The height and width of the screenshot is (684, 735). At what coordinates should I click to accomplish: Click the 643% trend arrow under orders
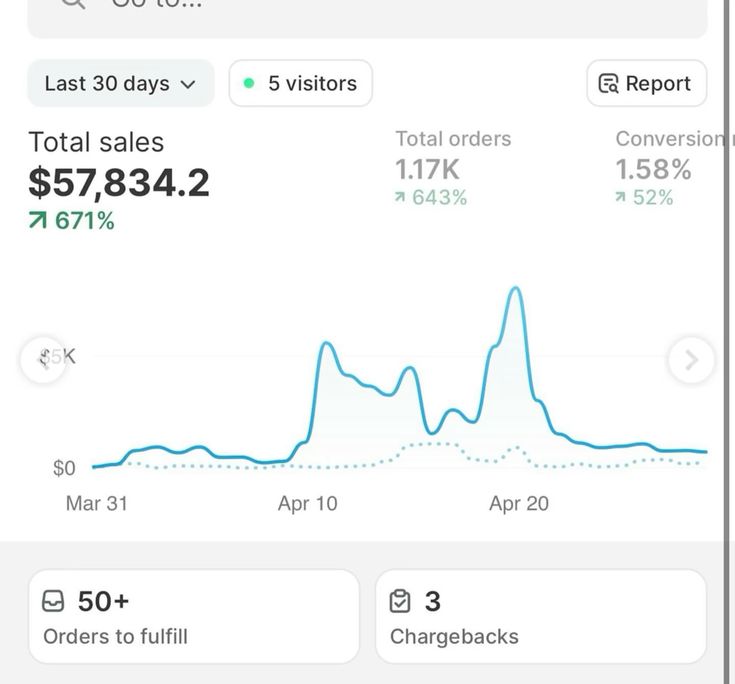(x=401, y=198)
